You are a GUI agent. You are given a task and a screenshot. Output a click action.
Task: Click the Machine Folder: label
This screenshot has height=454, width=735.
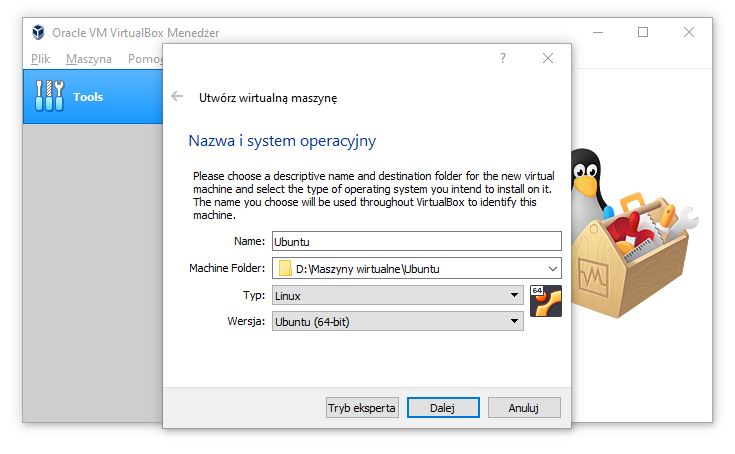pos(227,268)
